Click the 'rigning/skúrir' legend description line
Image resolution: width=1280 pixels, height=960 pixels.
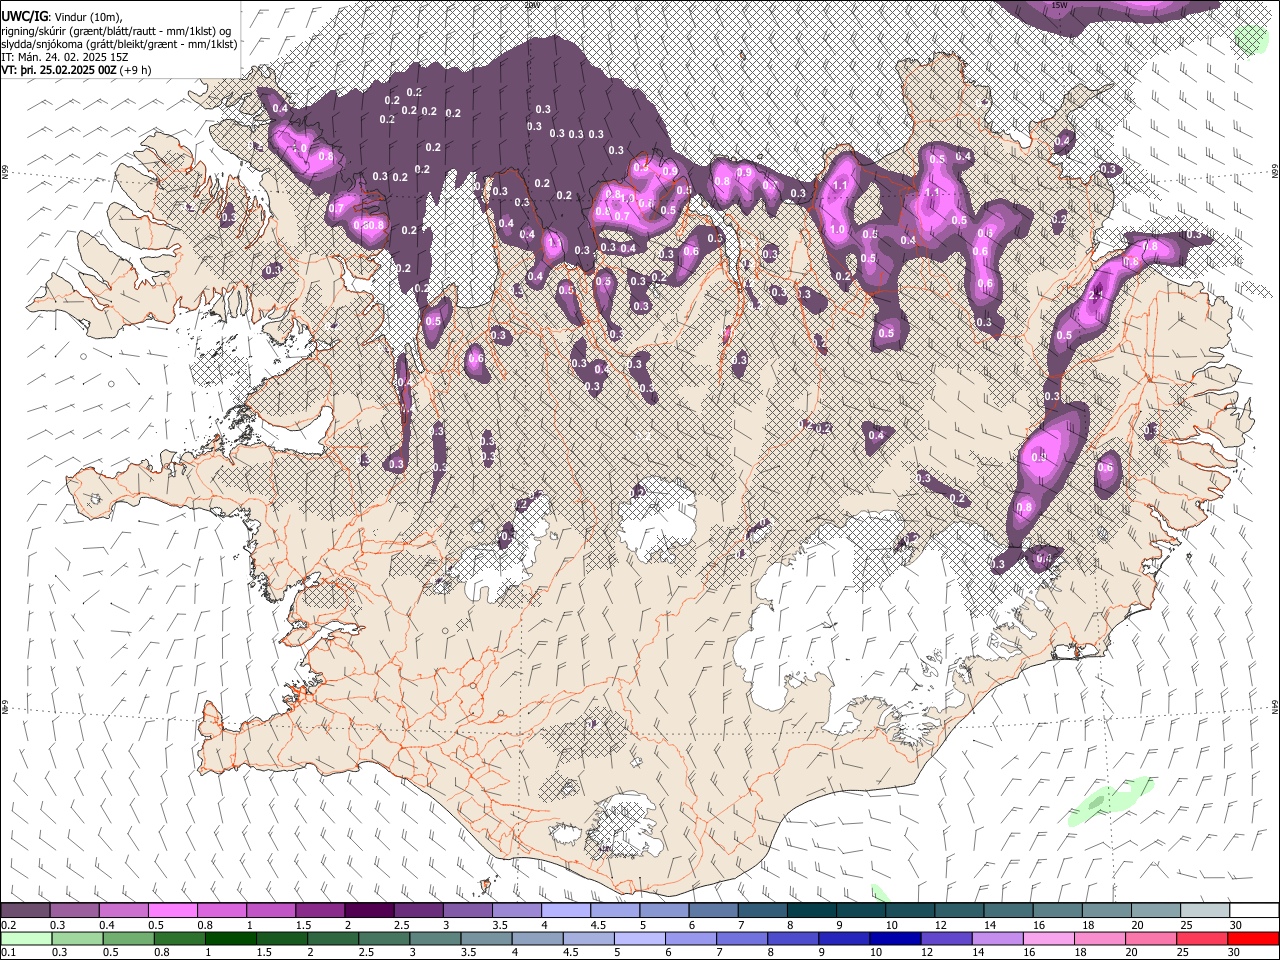116,31
